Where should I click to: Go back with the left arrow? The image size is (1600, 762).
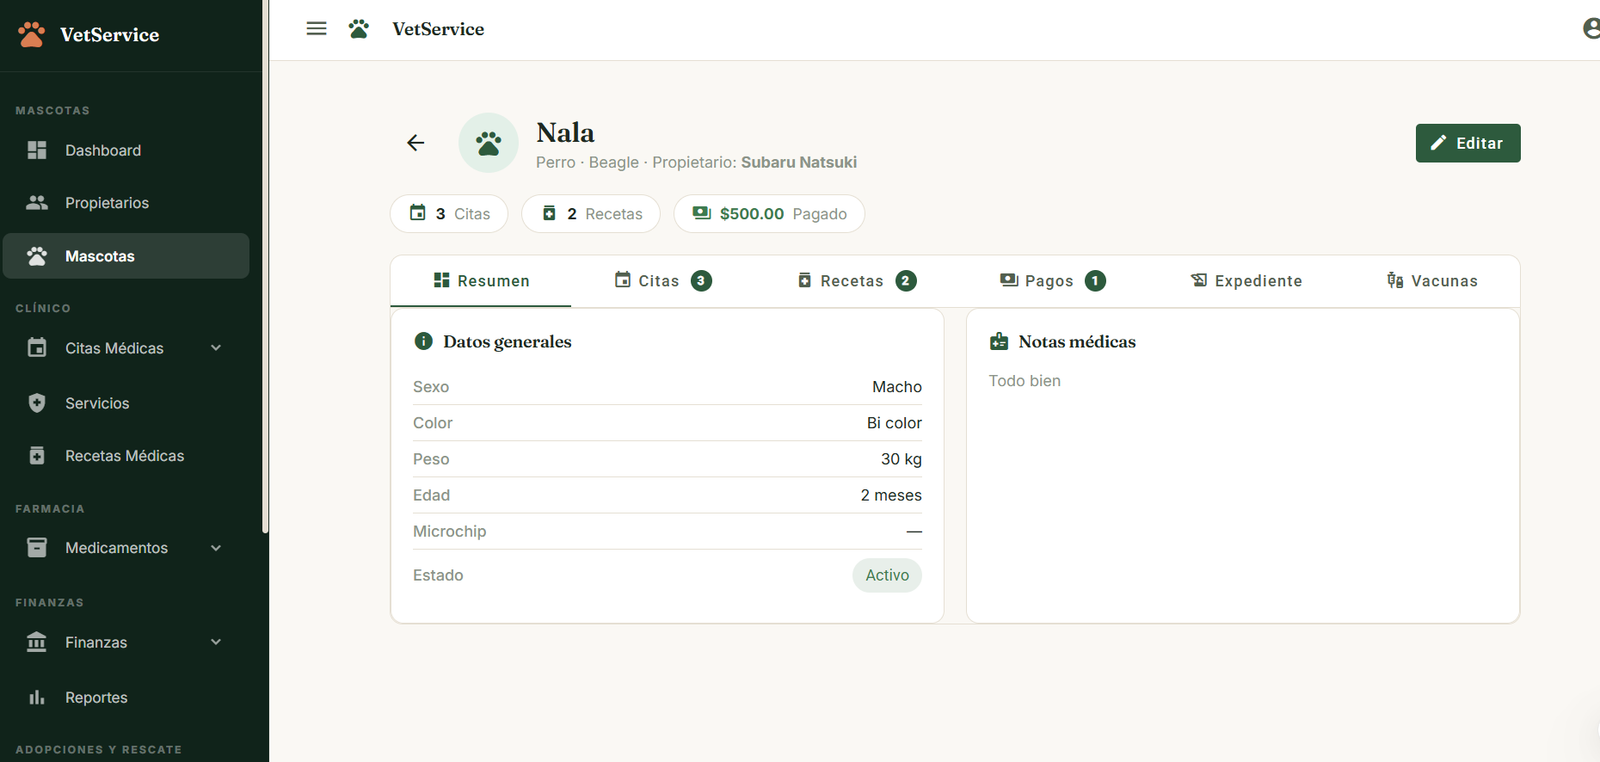[x=416, y=143]
